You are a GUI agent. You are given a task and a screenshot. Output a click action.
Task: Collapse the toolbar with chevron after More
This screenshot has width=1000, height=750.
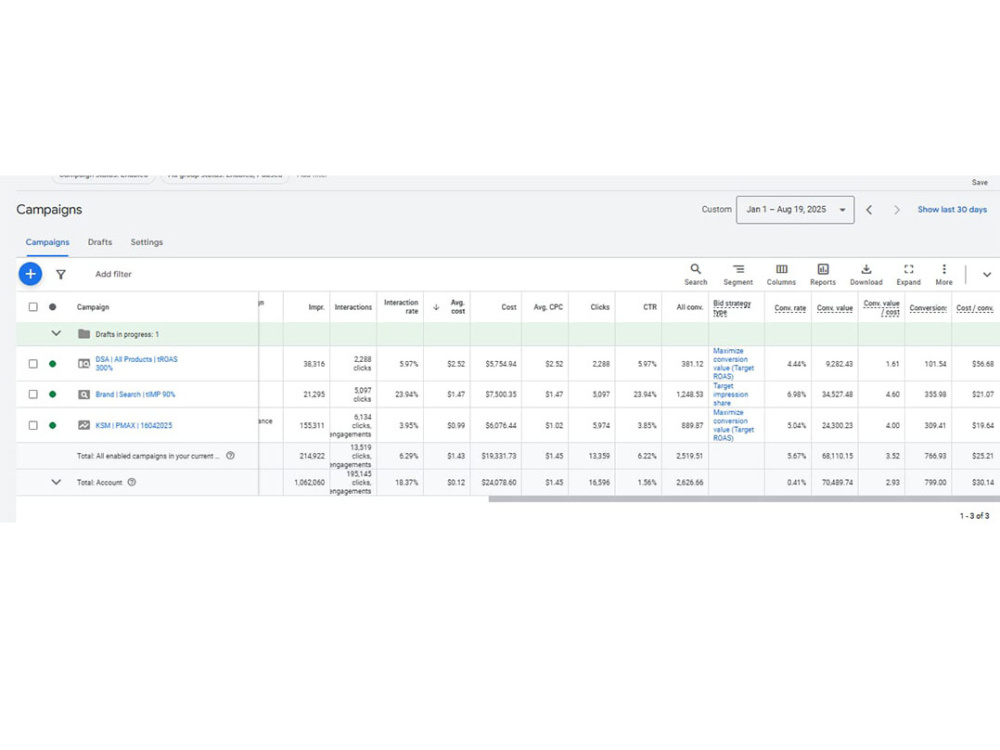[987, 274]
